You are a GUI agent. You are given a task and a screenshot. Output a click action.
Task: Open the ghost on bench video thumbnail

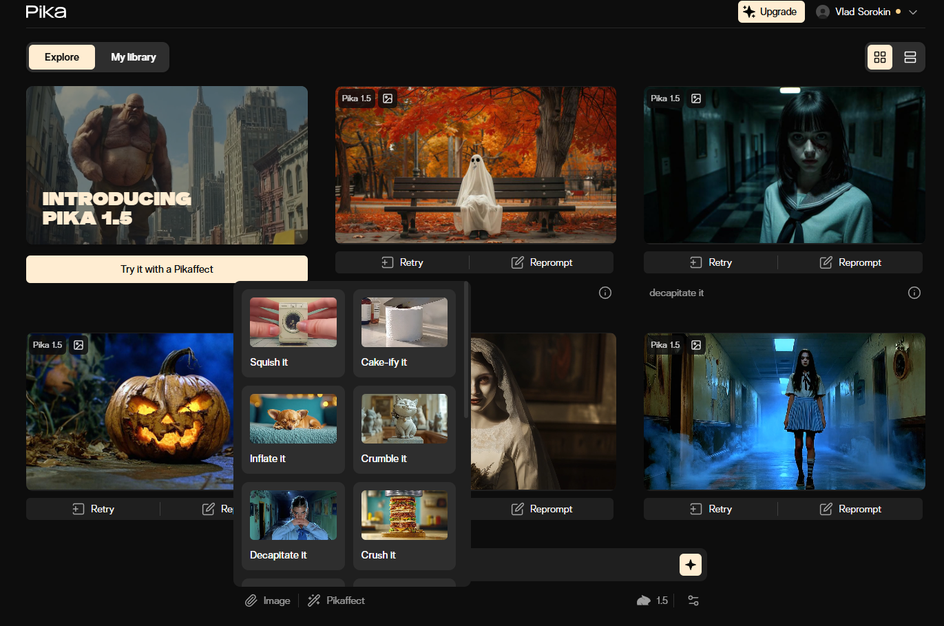click(x=476, y=165)
